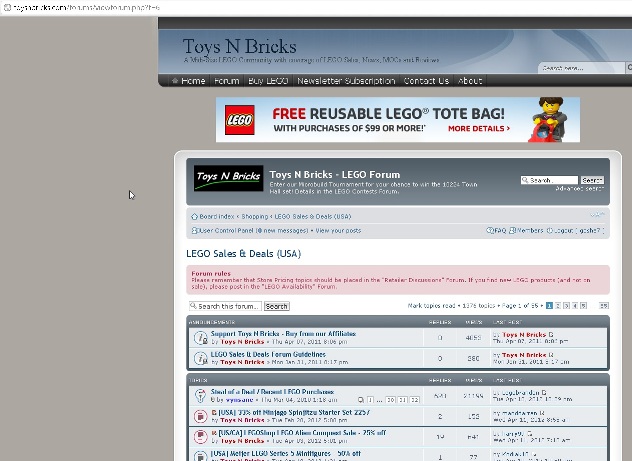Open the Advanced search link
This screenshot has height=461, width=632.
[580, 189]
